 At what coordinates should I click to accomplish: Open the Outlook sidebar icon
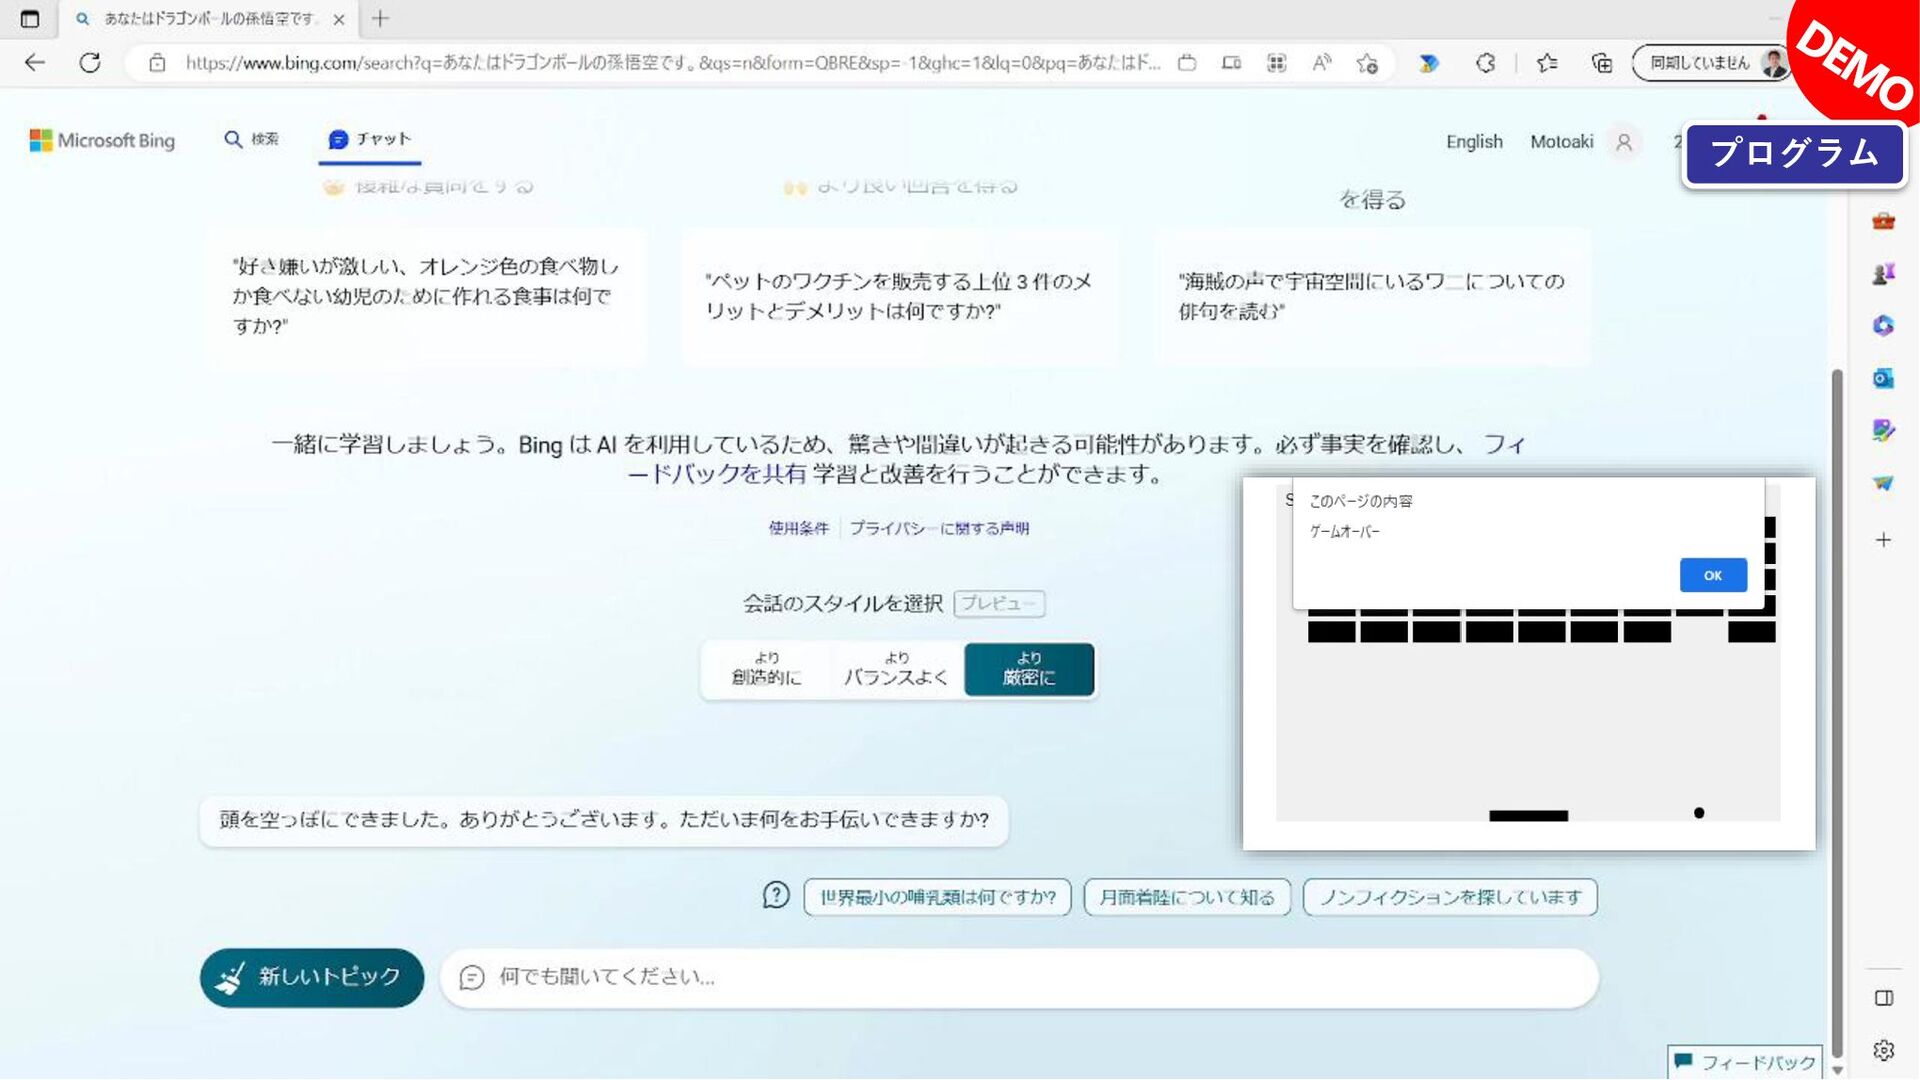(1883, 378)
